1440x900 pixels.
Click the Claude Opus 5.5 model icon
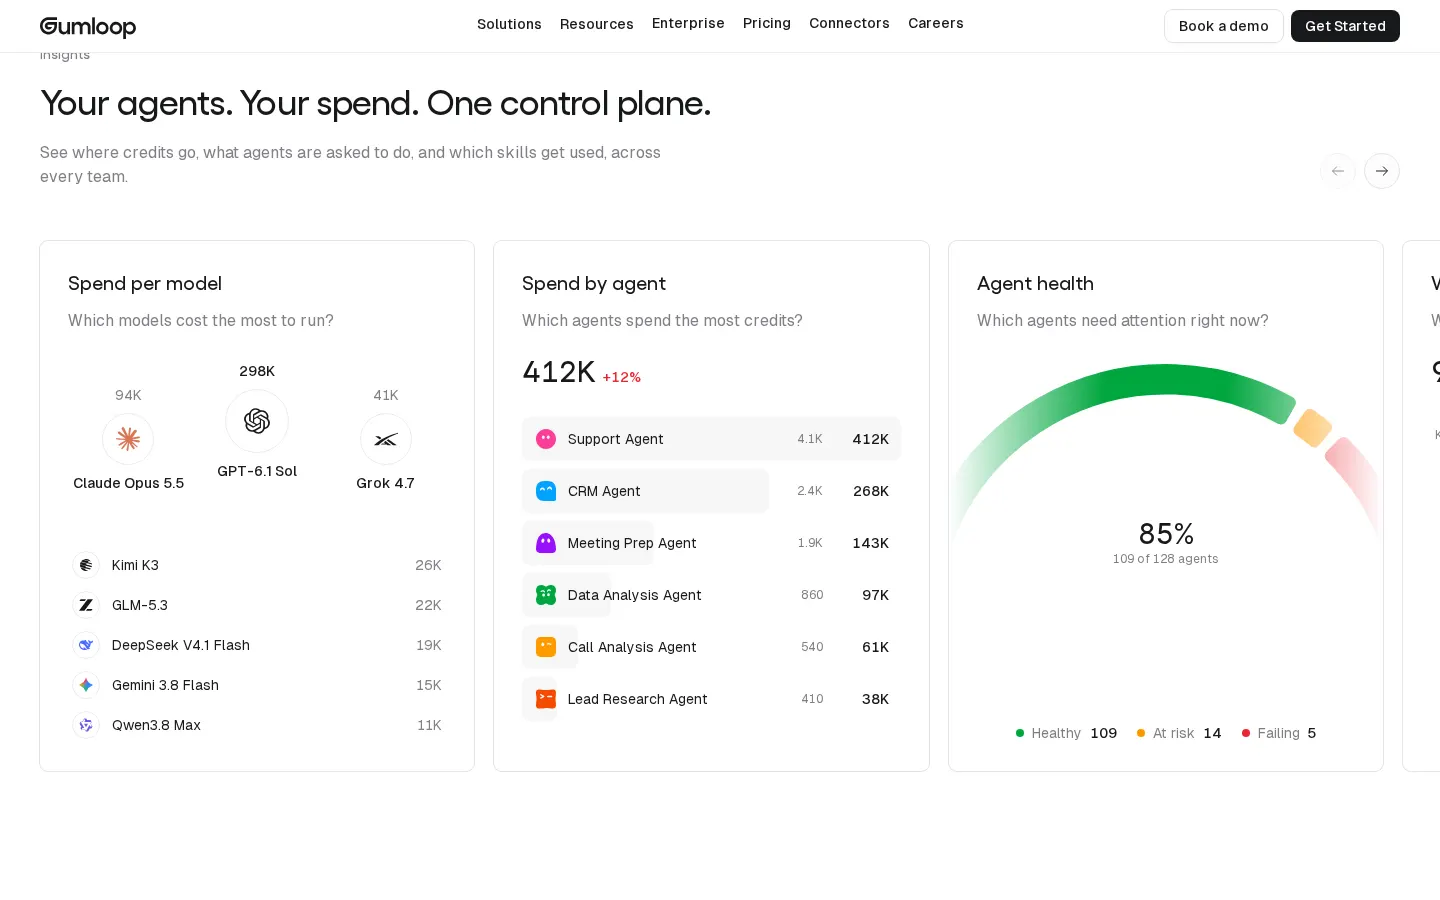pos(128,439)
